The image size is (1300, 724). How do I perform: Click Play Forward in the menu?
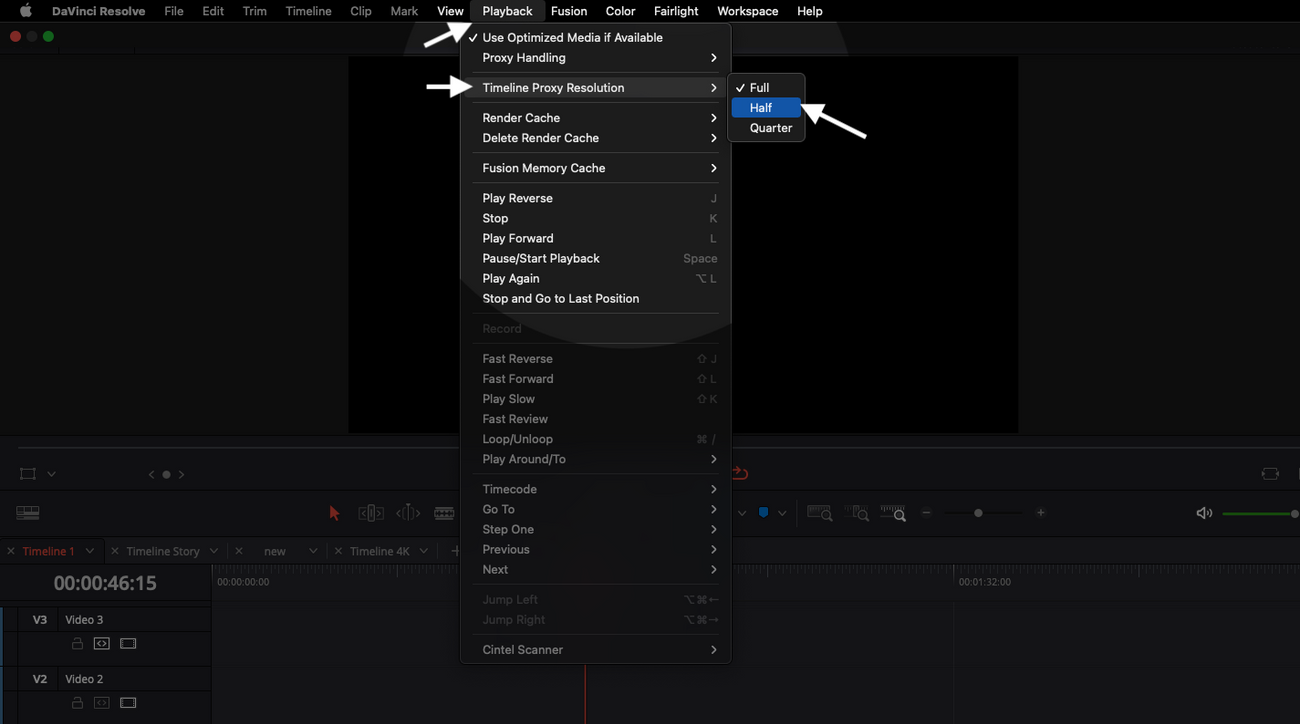tap(518, 238)
